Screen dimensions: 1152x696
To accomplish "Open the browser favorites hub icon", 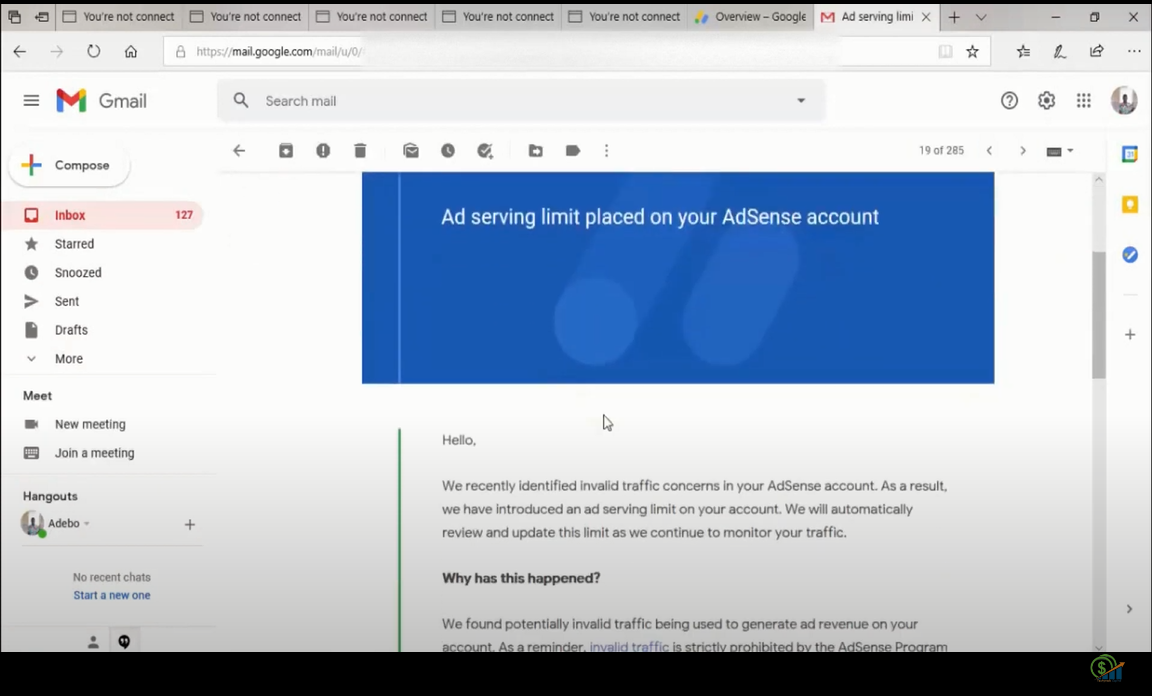I will pyautogui.click(x=1023, y=51).
